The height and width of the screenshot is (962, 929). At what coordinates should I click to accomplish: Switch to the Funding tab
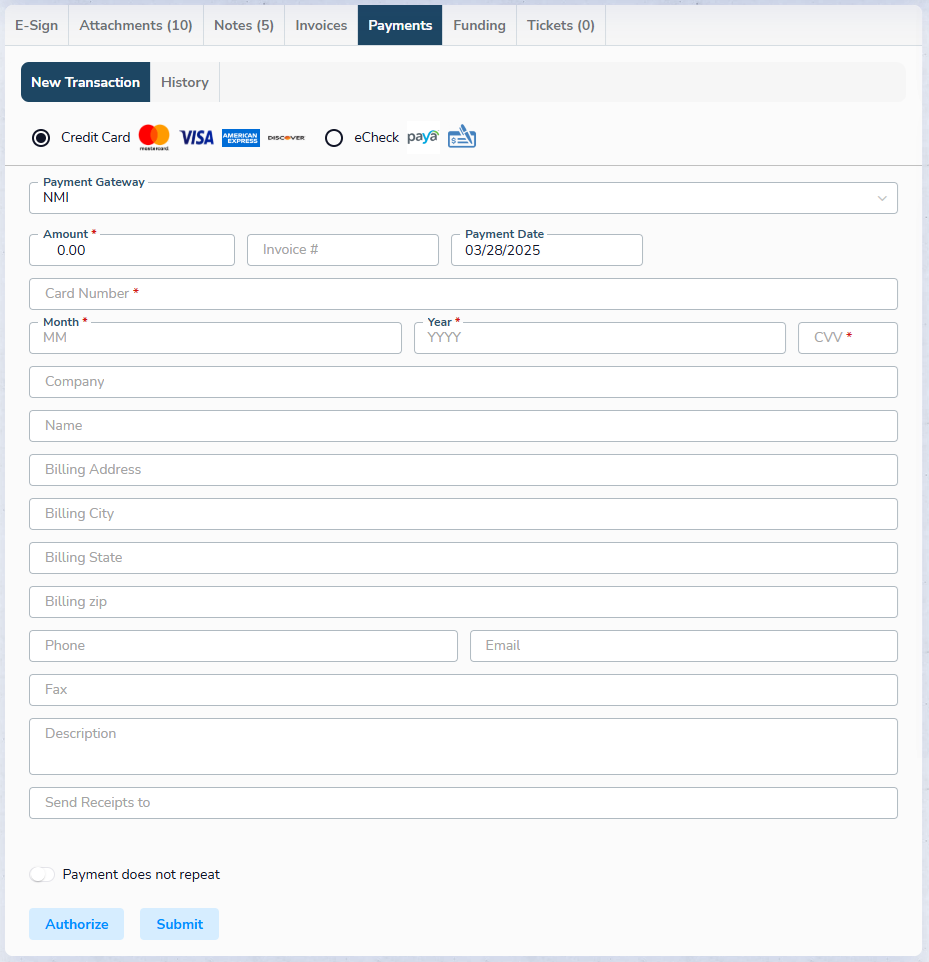pyautogui.click(x=479, y=25)
